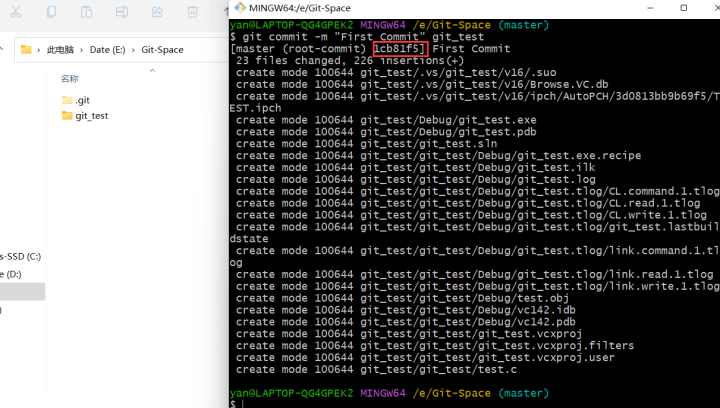Viewport: 720px width, 408px height.
Task: Click the Git Bash logo in MINGW64 title bar
Action: coord(240,8)
